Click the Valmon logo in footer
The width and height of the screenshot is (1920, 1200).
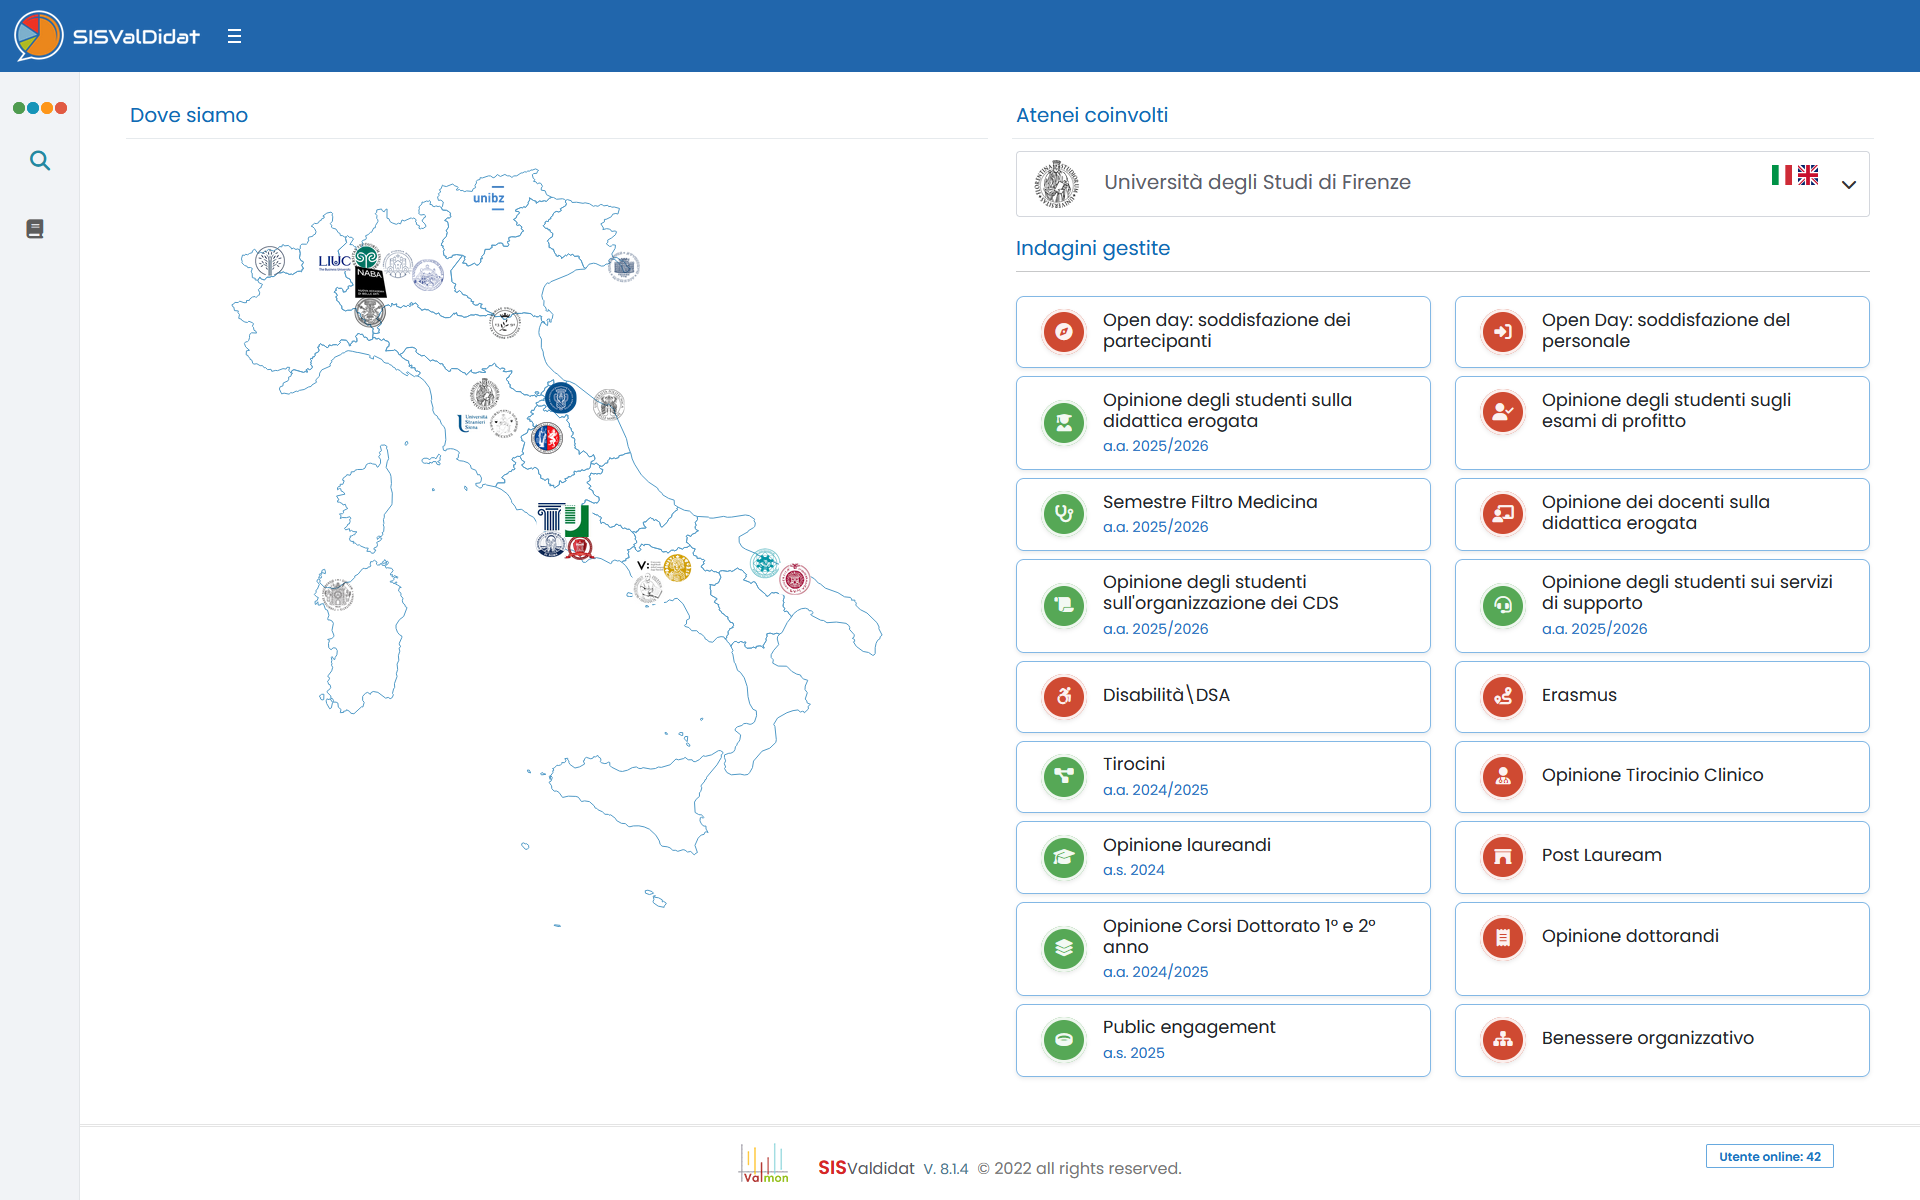click(764, 1163)
